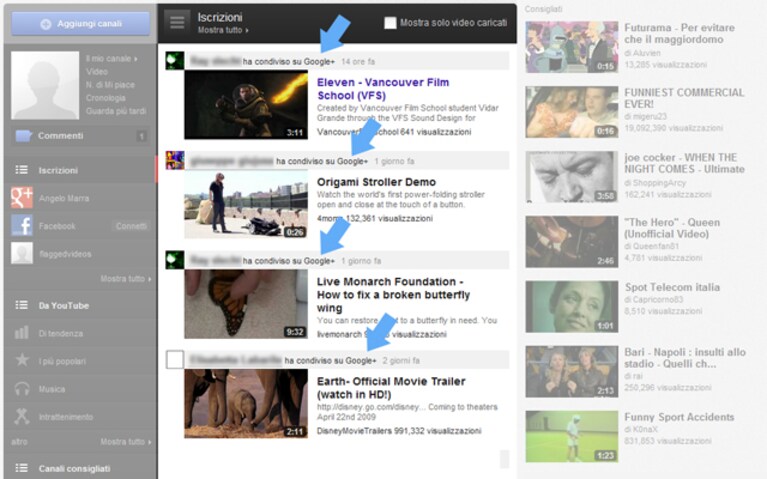This screenshot has width=767, height=479.
Task: Click the Intrattenimento icon
Action: tap(22, 416)
